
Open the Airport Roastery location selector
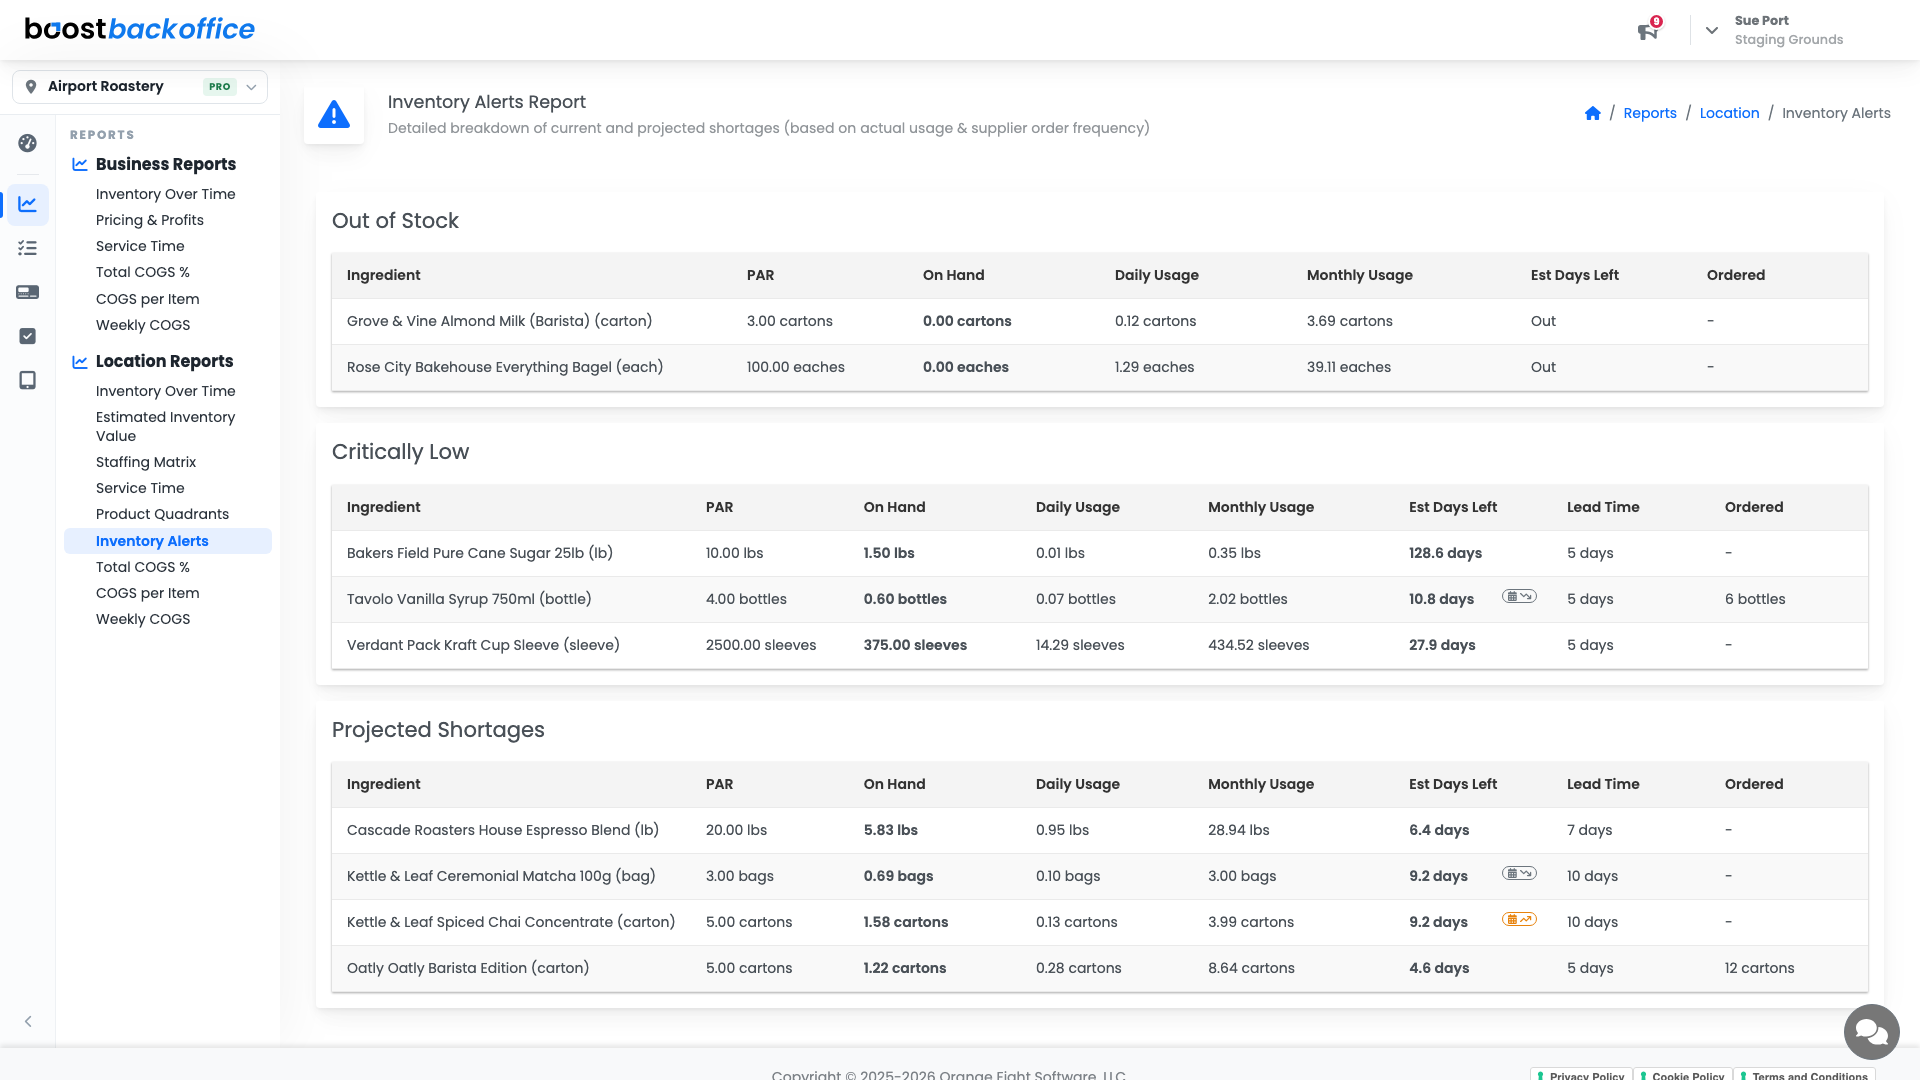click(140, 87)
